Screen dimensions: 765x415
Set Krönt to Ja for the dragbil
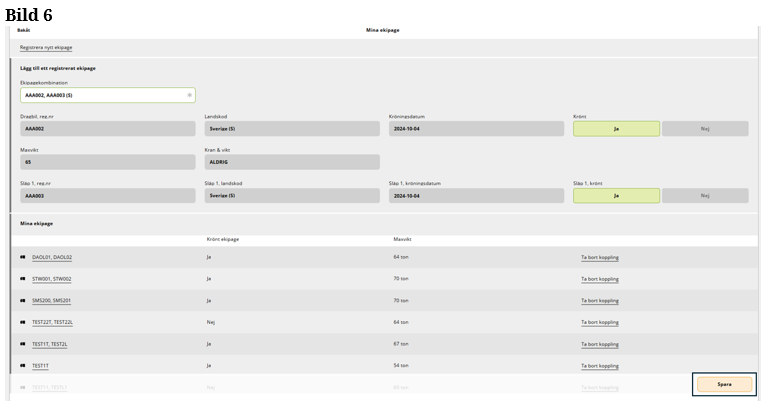click(x=616, y=129)
